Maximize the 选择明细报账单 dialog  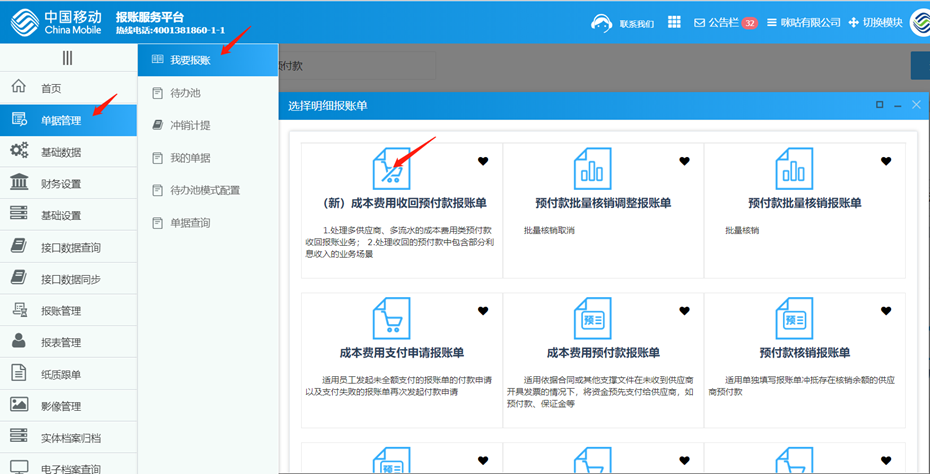pos(880,104)
